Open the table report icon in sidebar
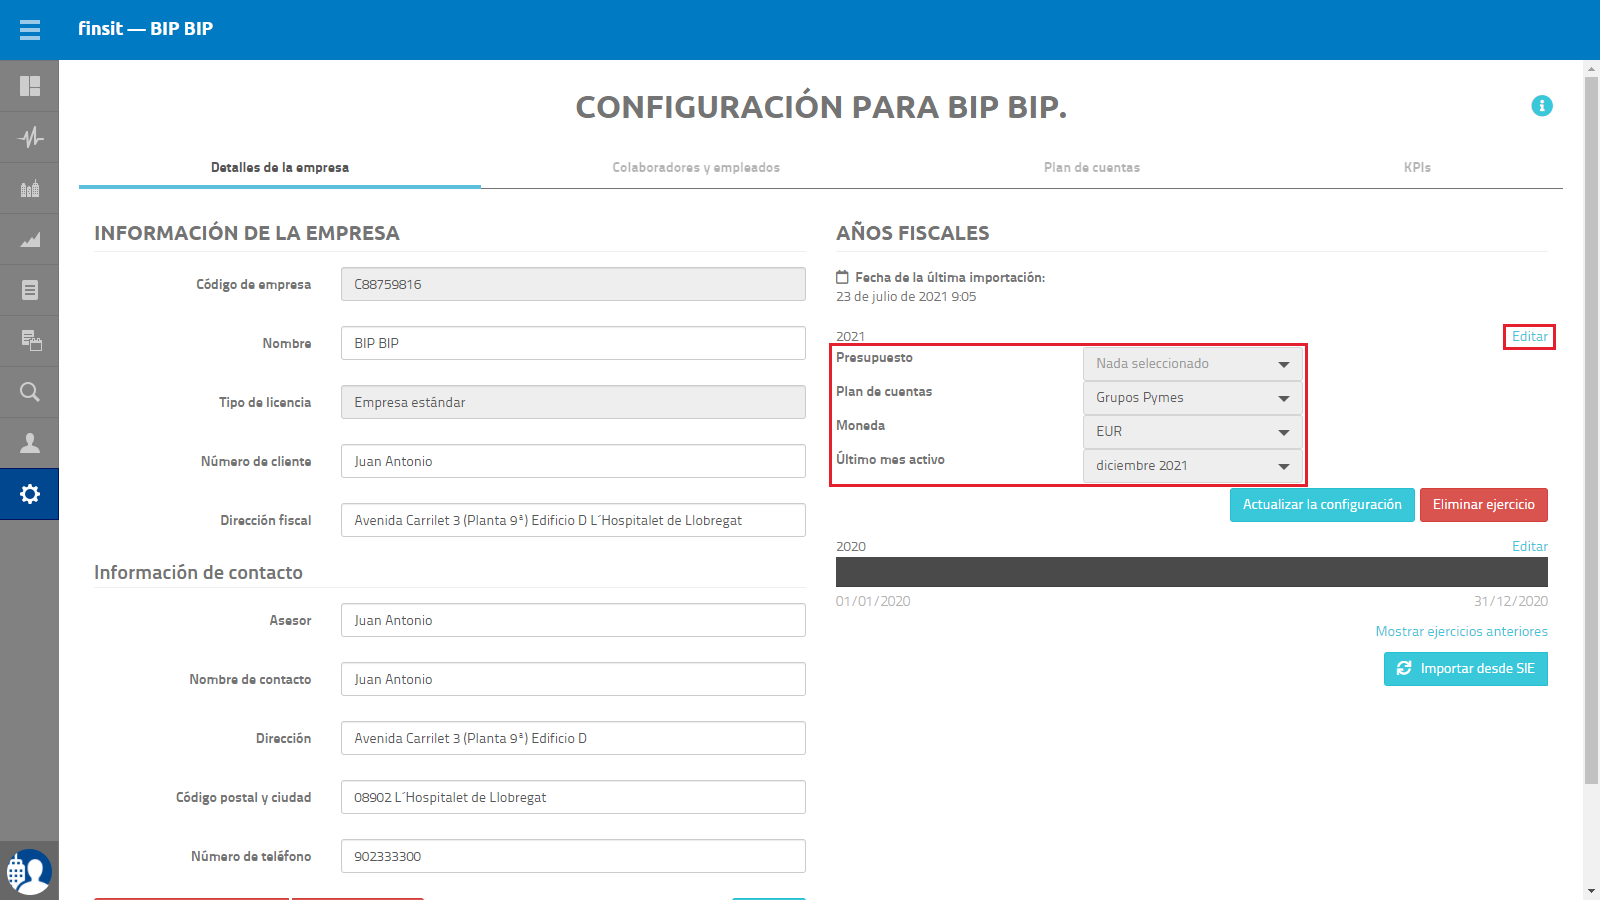Screen dimensions: 1600x900 pyautogui.click(x=30, y=341)
